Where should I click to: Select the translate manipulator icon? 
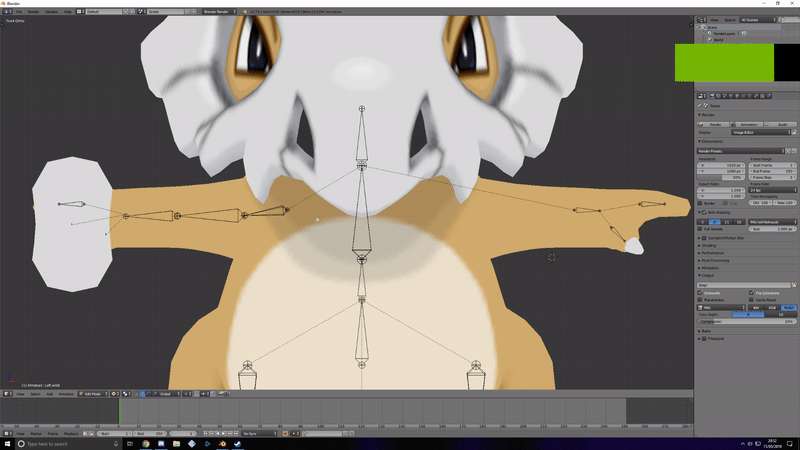[x=142, y=394]
